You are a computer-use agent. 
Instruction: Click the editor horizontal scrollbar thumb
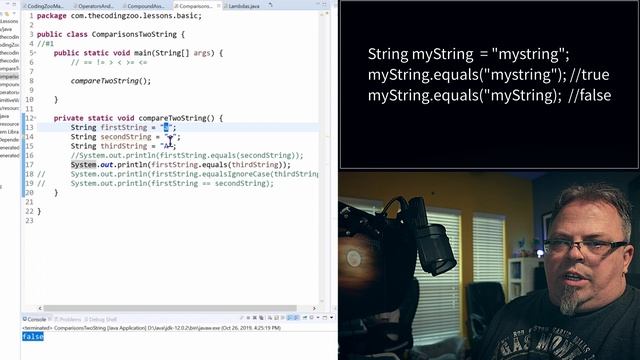(x=170, y=308)
